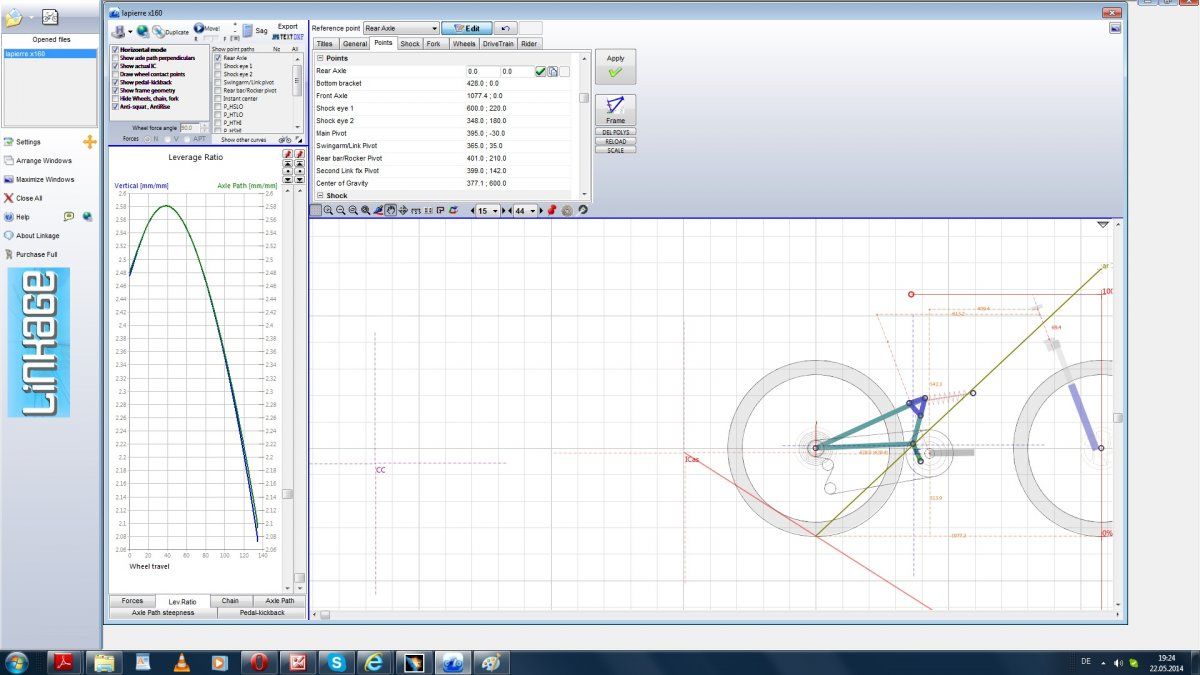Click the Duplicate bike icon
The width and height of the screenshot is (1200, 675).
[158, 31]
